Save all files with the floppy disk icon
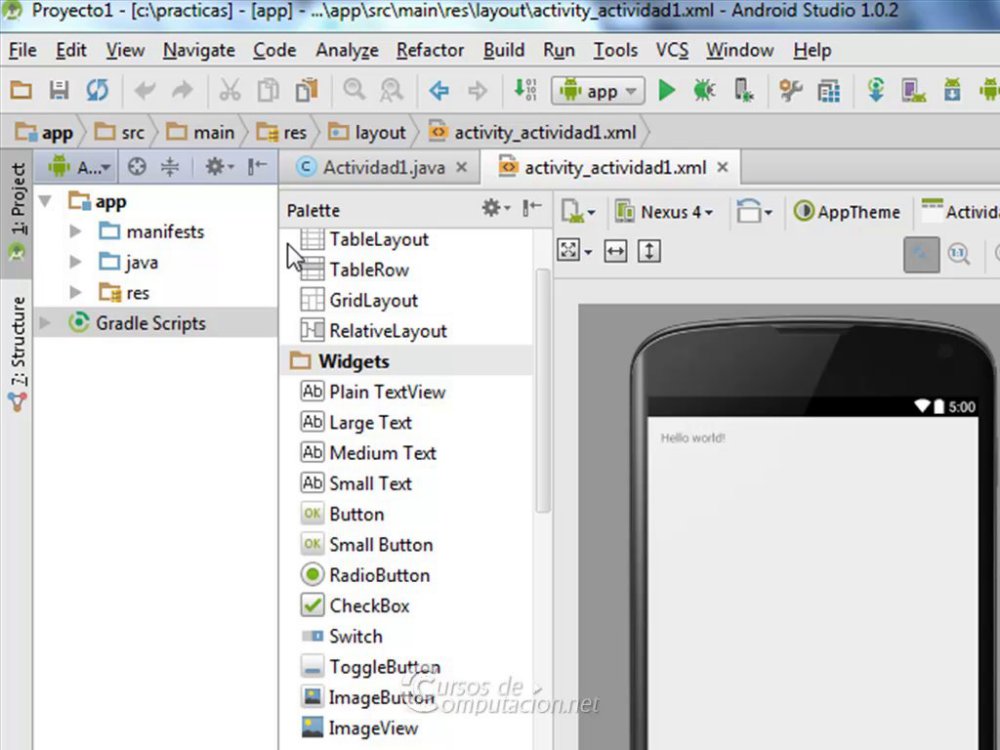Image resolution: width=1000 pixels, height=750 pixels. point(59,91)
